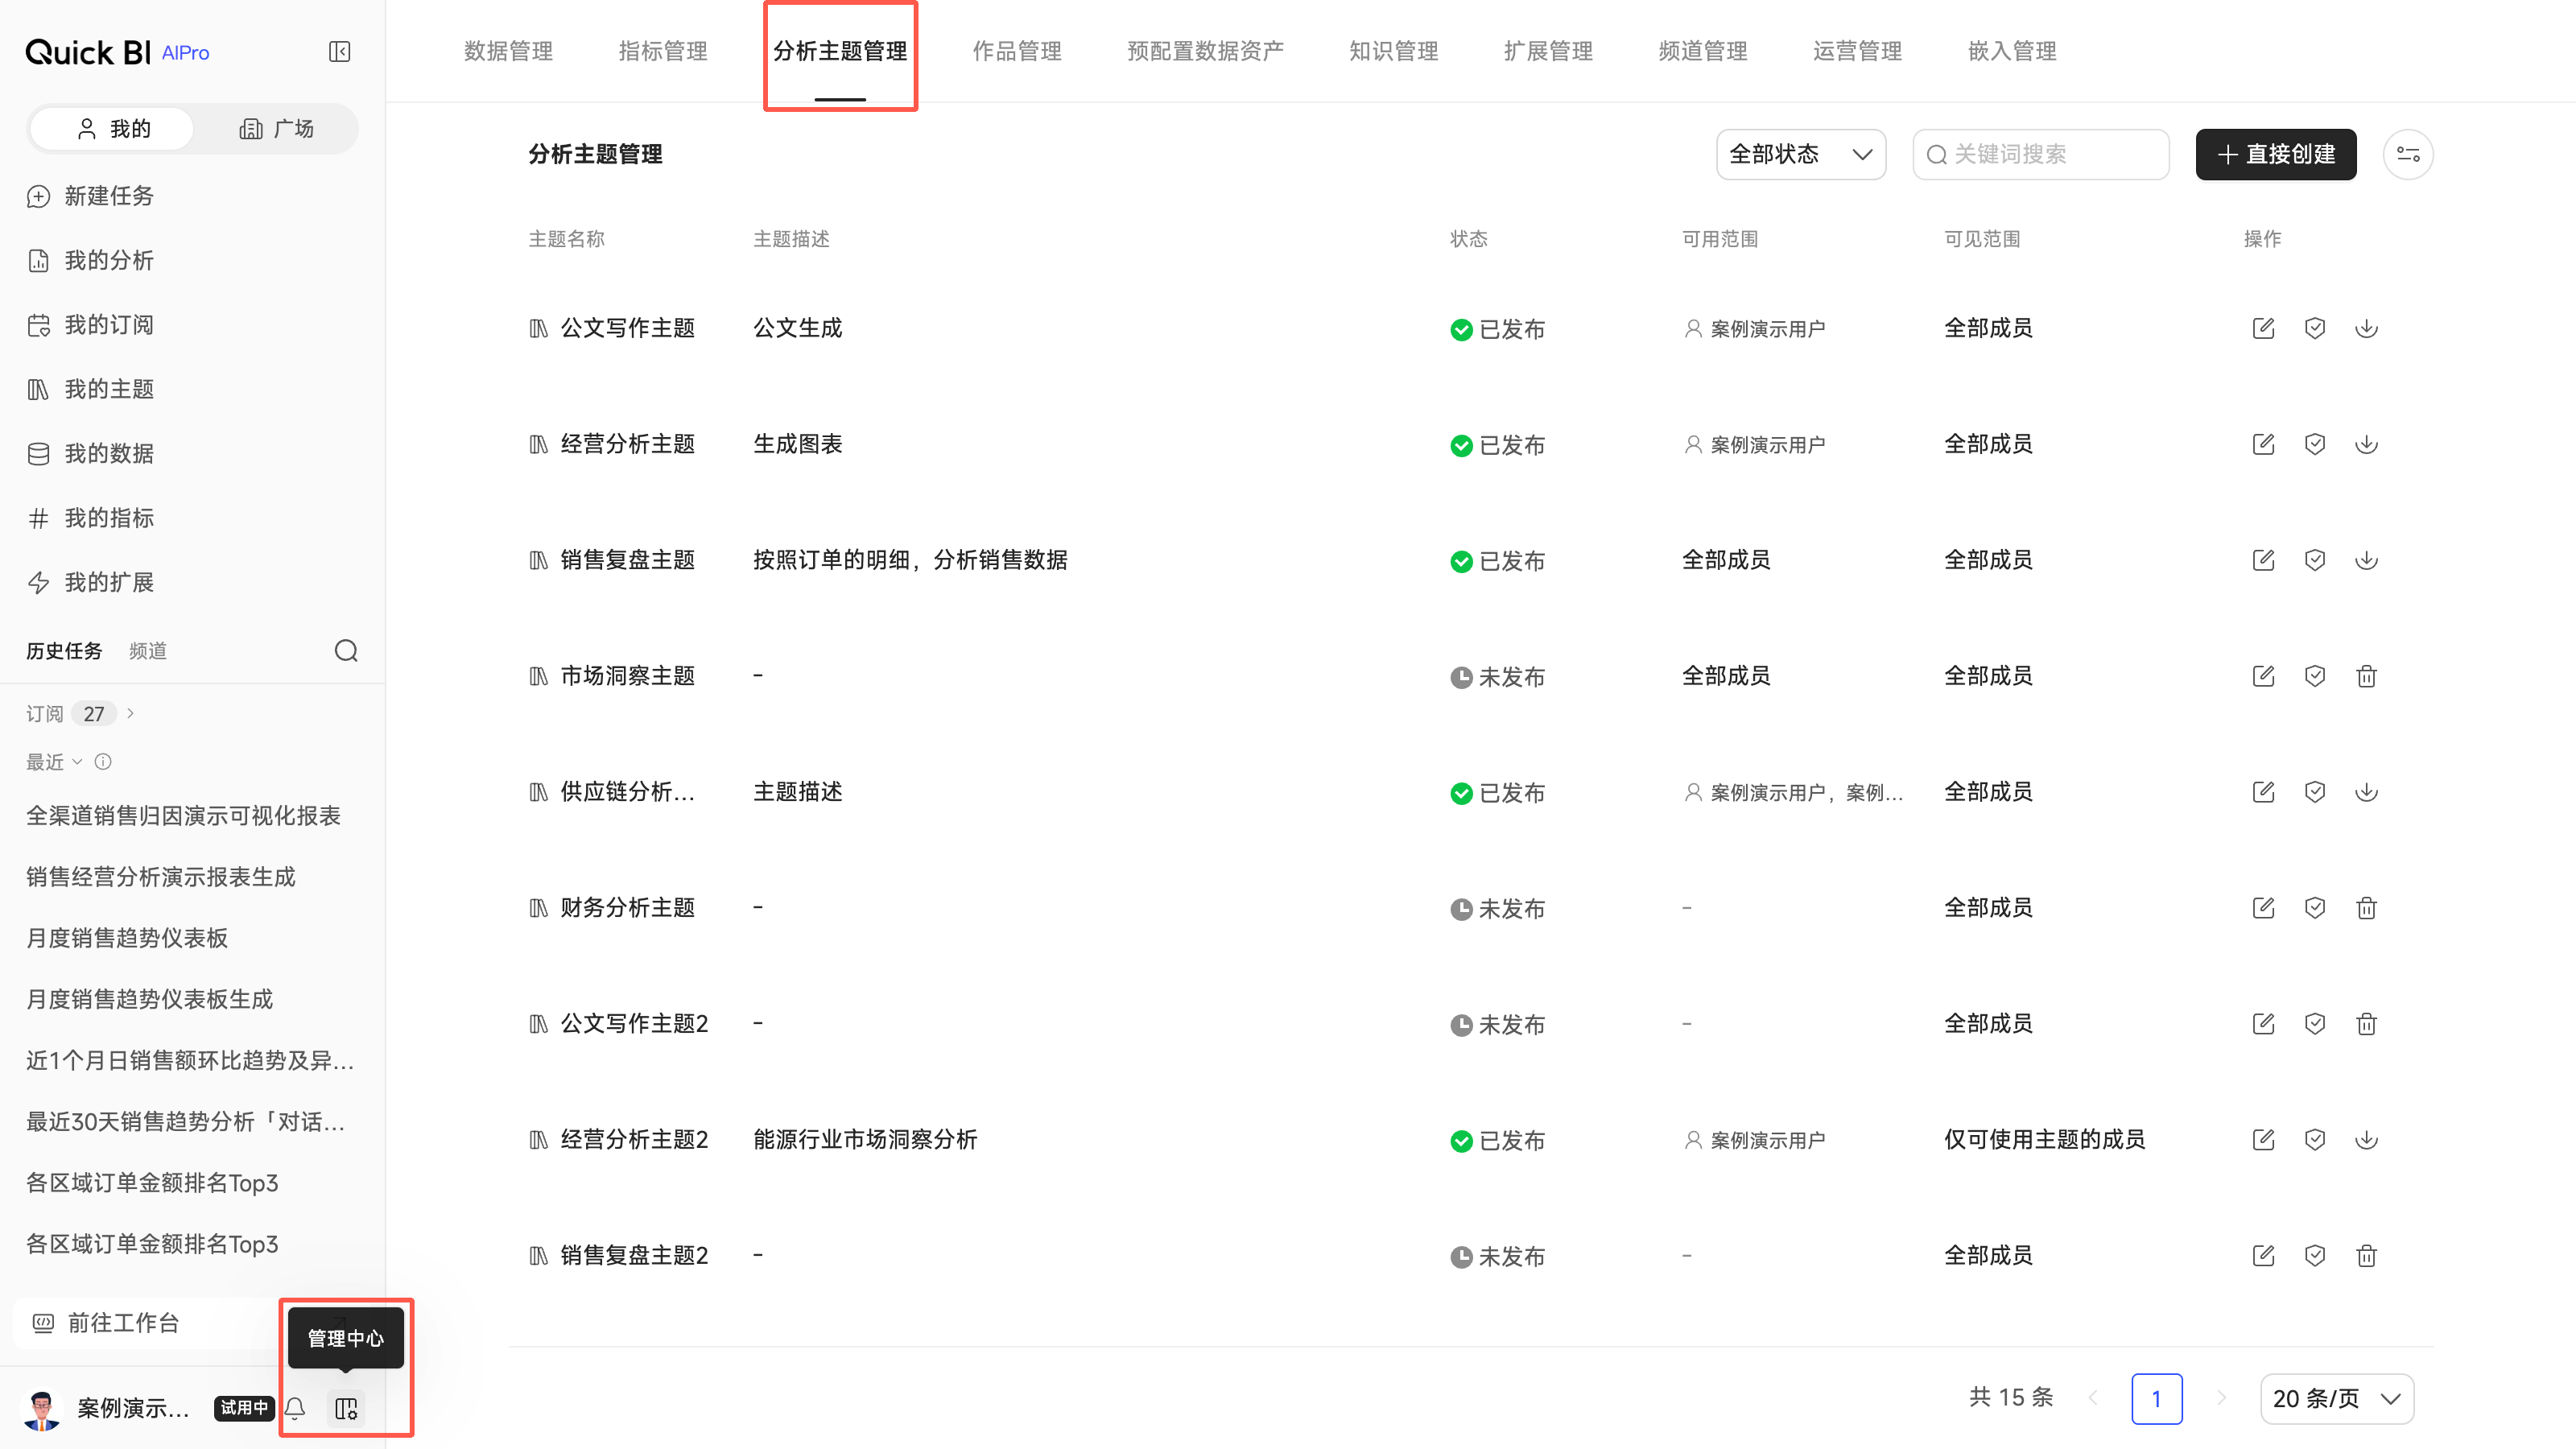Select page 1 in pagination
Viewport: 2576px width, 1449px height.
coord(2157,1398)
